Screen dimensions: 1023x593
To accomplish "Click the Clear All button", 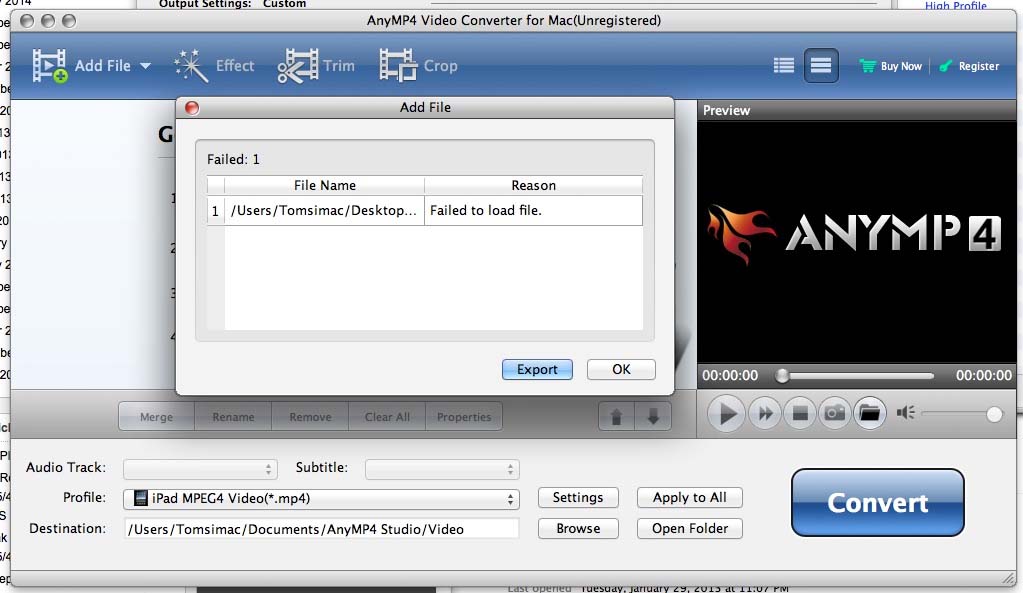I will coord(387,417).
